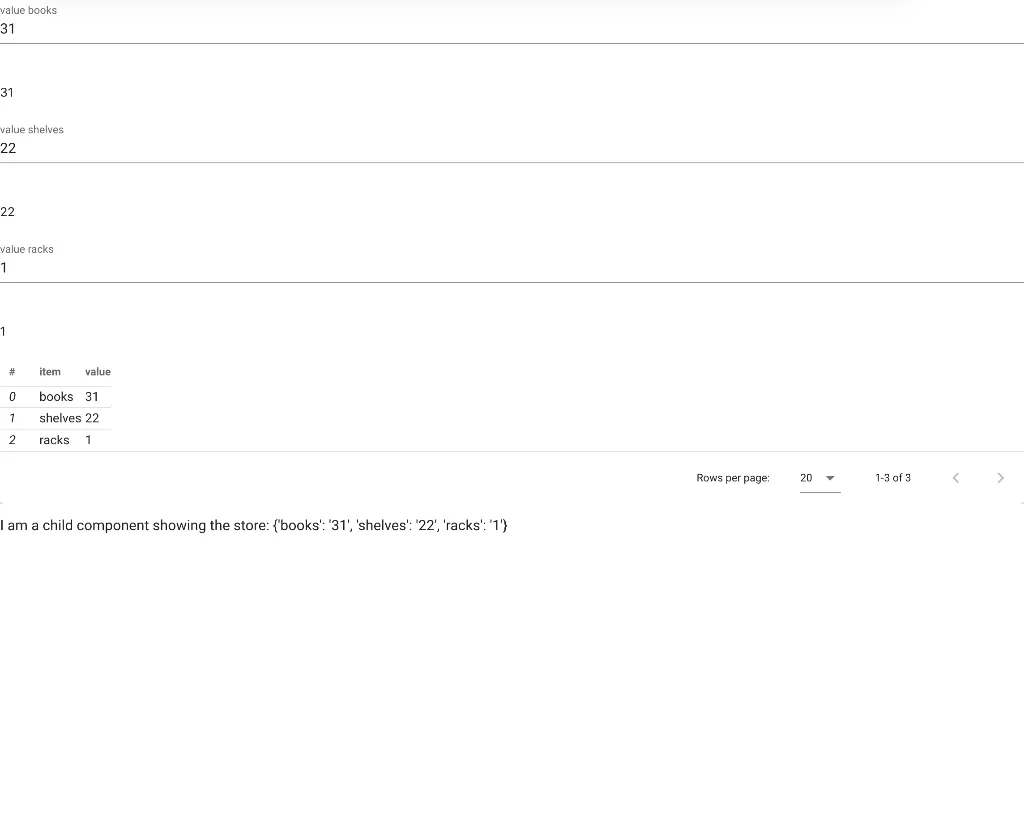Open the rows per page dropdown arrow
Screen dimensions: 1024x819
tap(830, 478)
